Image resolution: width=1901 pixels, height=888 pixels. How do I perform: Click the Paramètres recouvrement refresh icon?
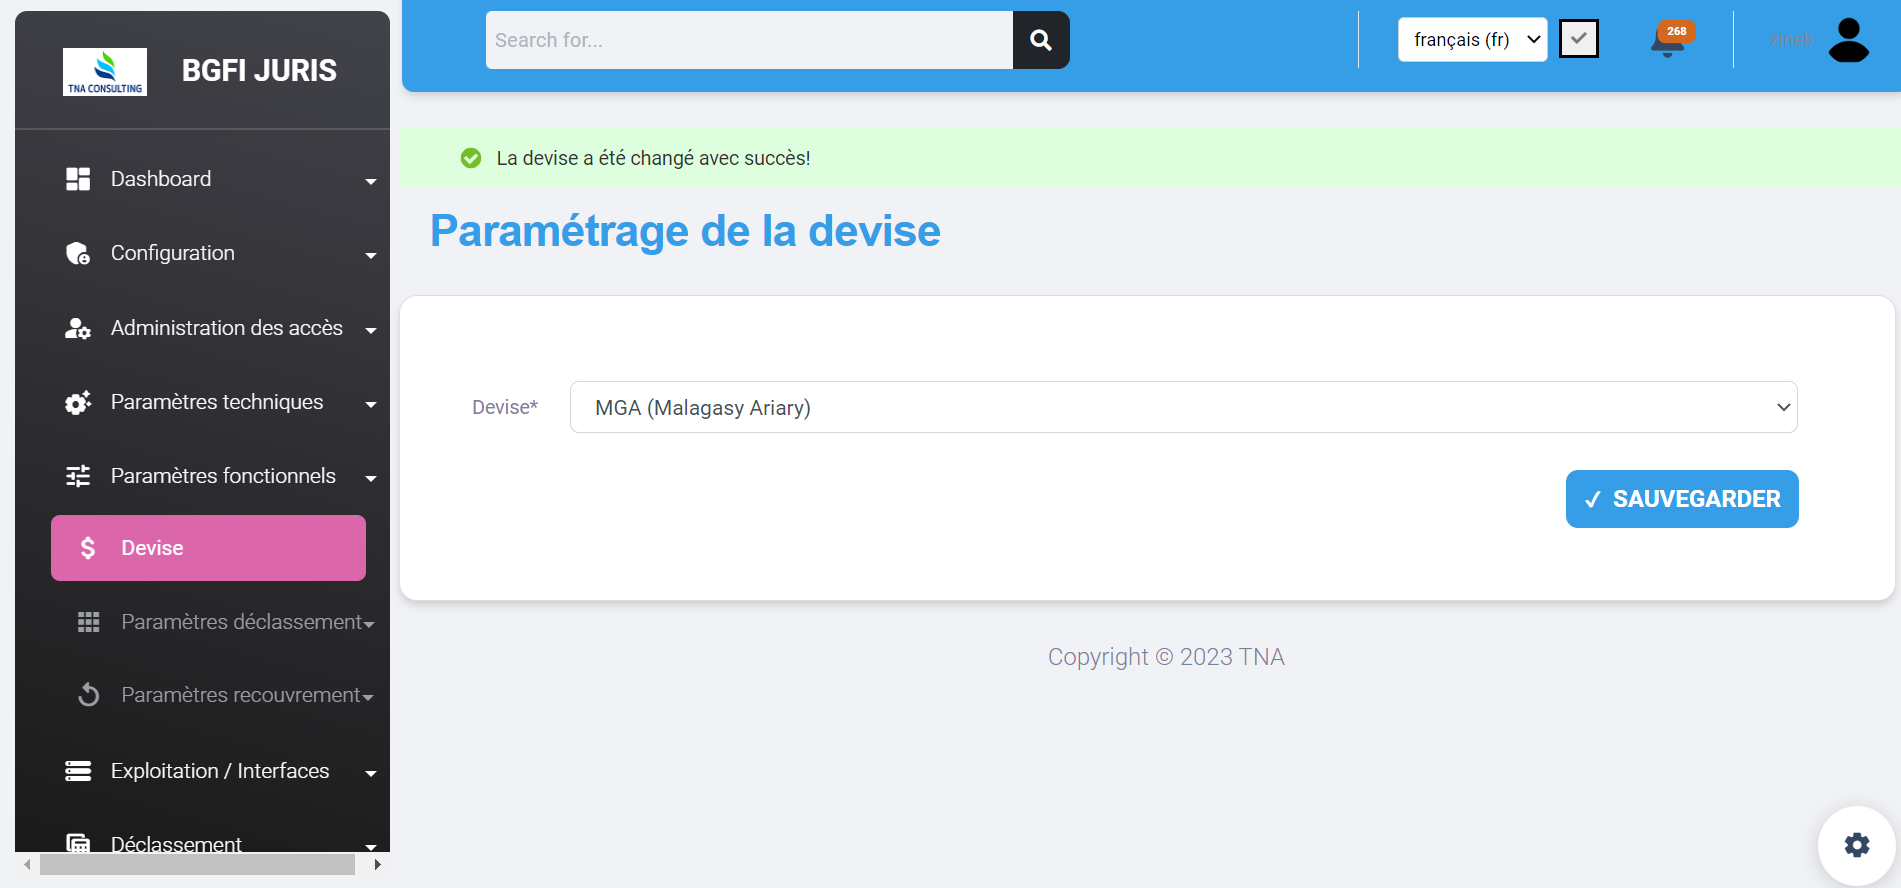89,695
